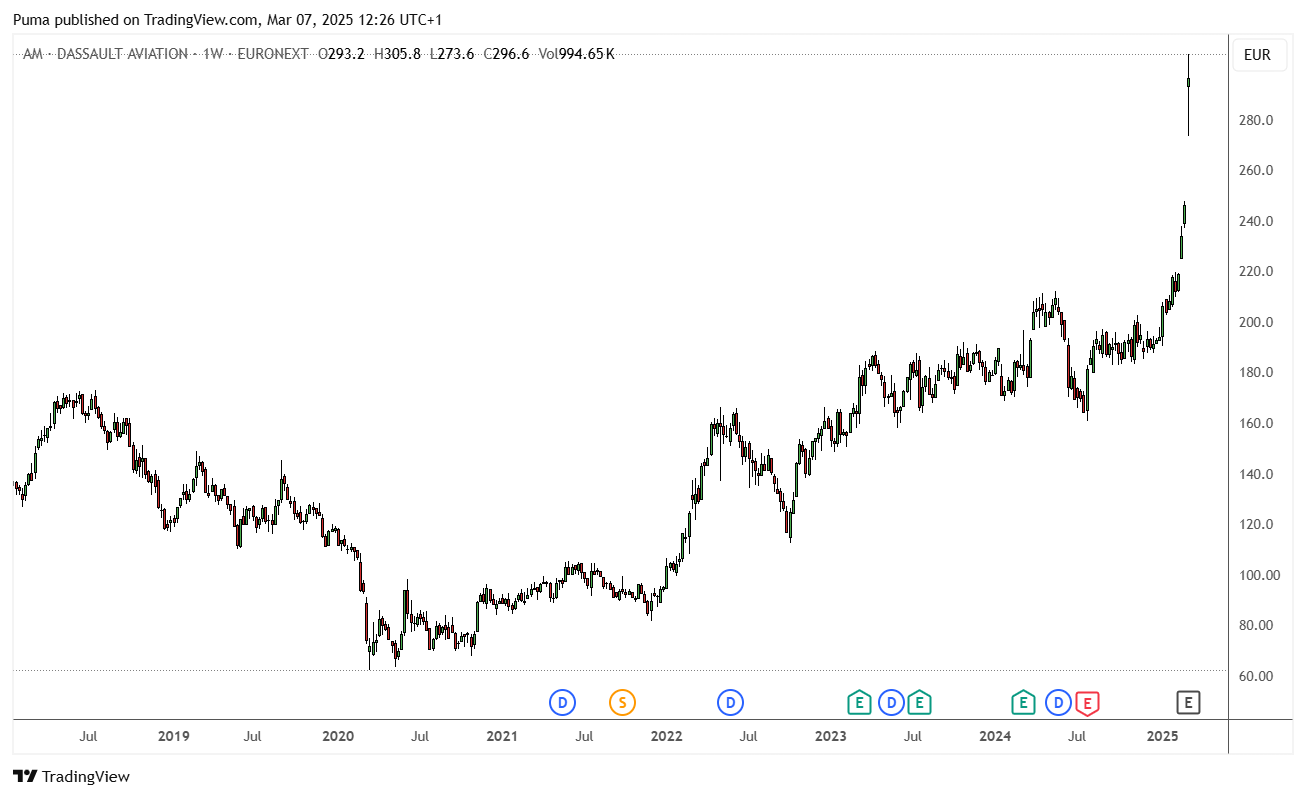Click the 60.00 price axis label
The height and width of the screenshot is (798, 1306).
(x=1256, y=676)
